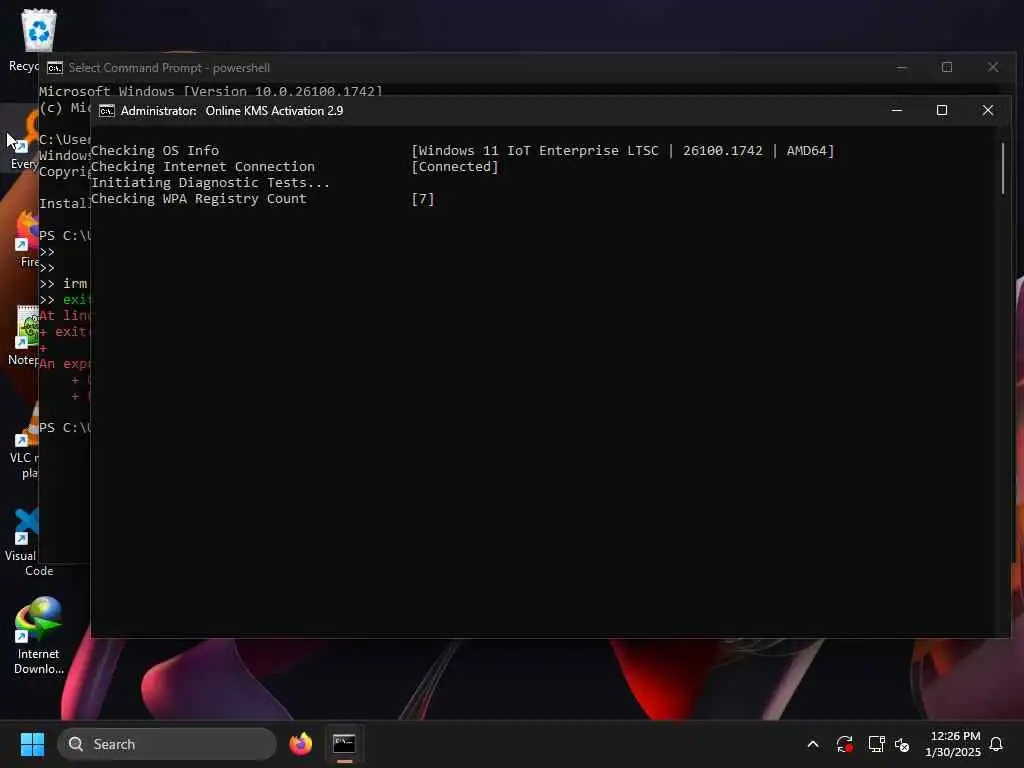Open network status tray icon
Image resolution: width=1024 pixels, height=768 pixels.
[876, 744]
